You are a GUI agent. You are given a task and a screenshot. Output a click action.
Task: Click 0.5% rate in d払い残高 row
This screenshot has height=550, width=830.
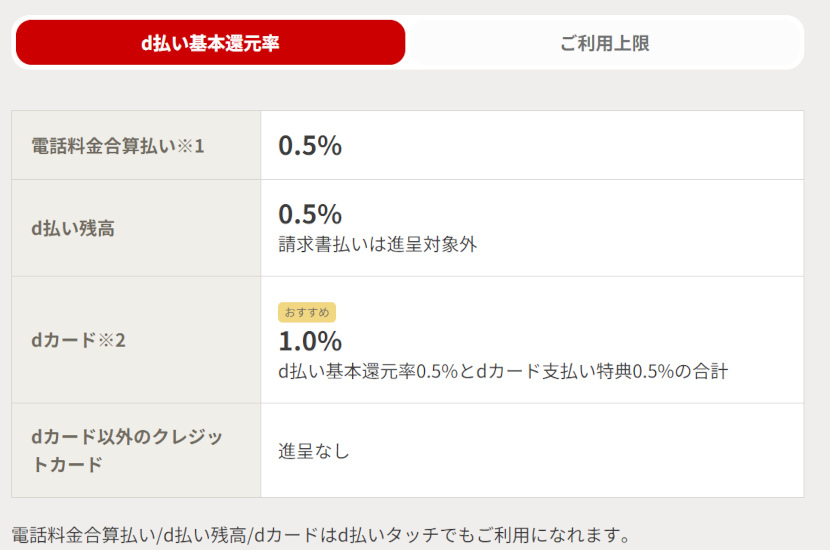tap(310, 214)
